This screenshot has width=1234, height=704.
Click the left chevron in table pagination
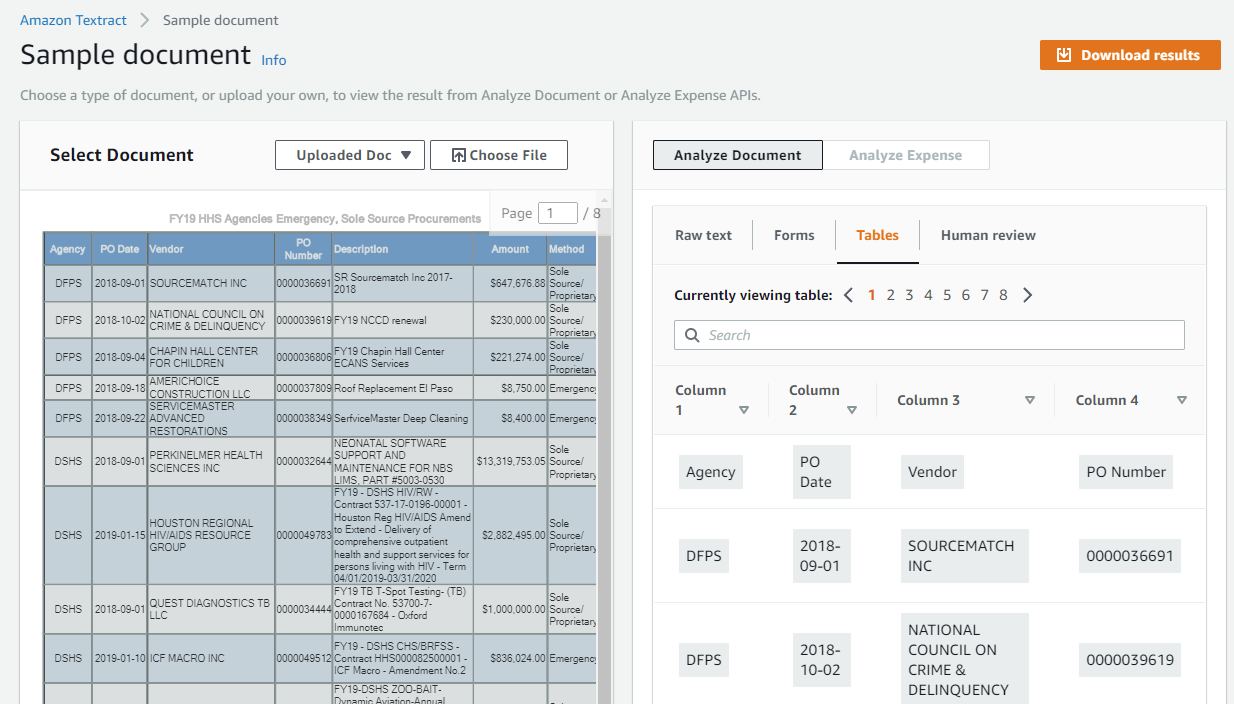point(848,295)
